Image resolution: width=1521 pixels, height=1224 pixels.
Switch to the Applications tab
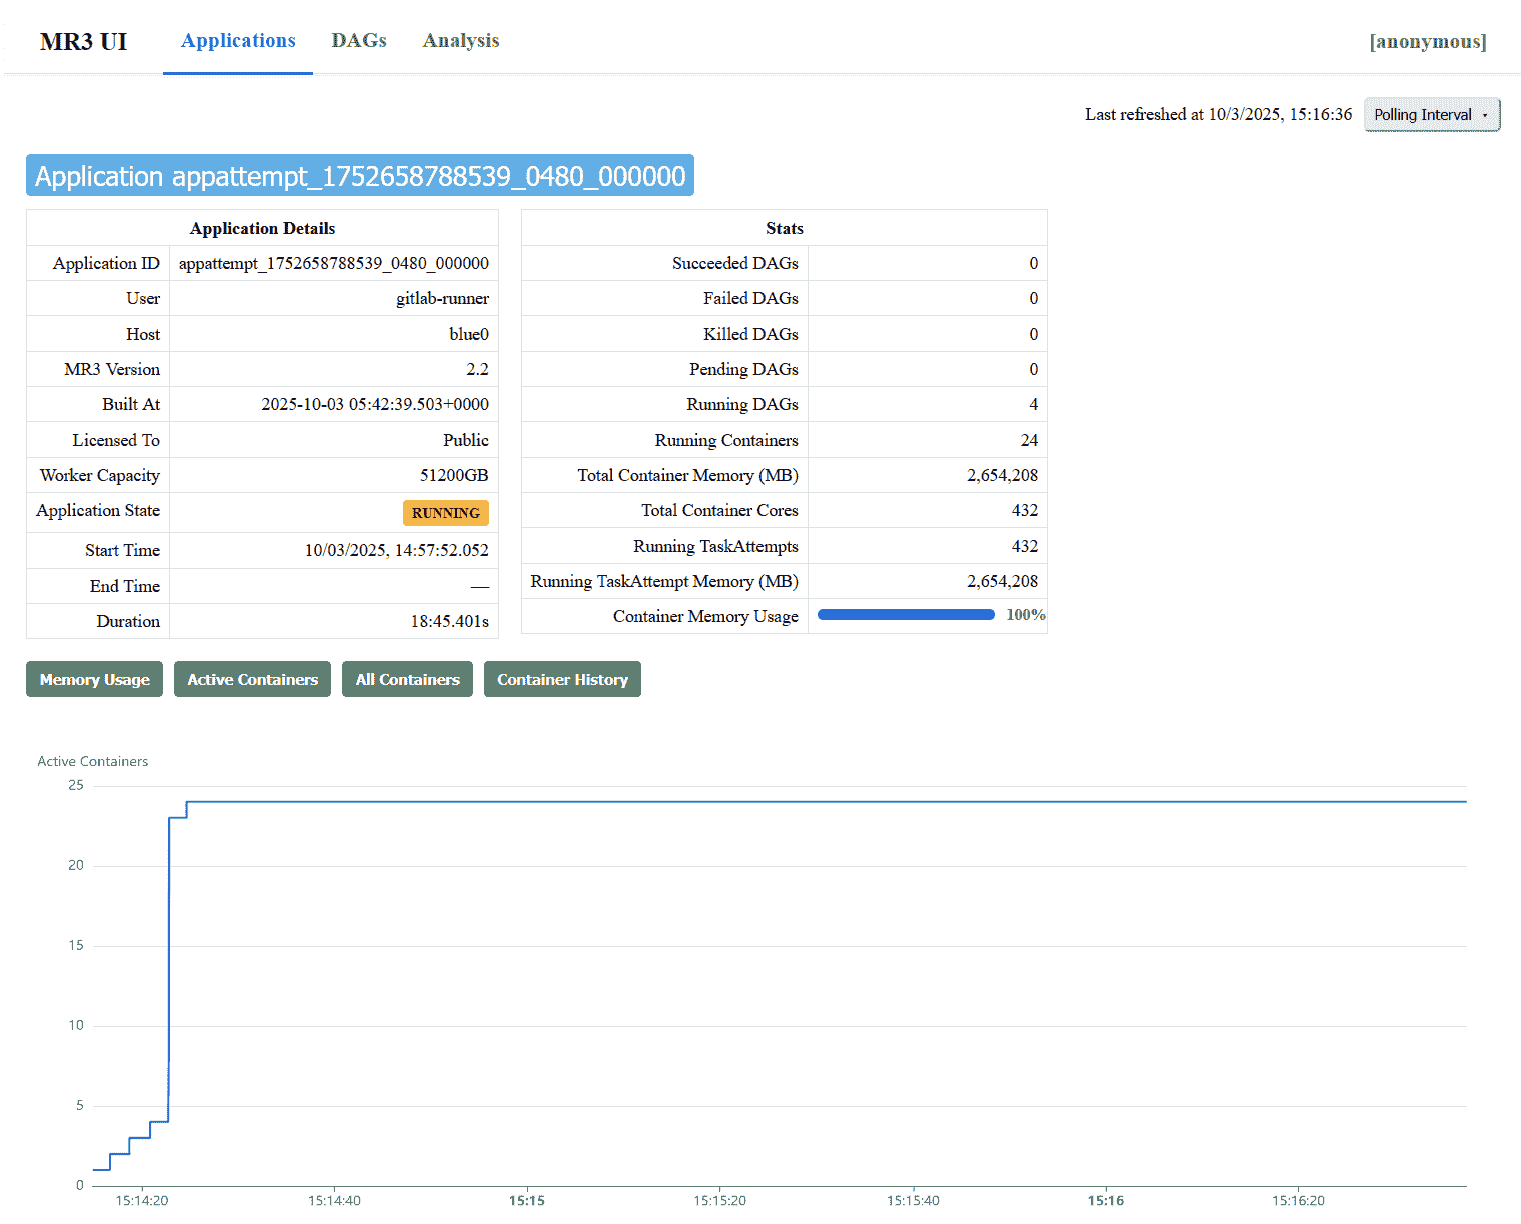(x=238, y=41)
